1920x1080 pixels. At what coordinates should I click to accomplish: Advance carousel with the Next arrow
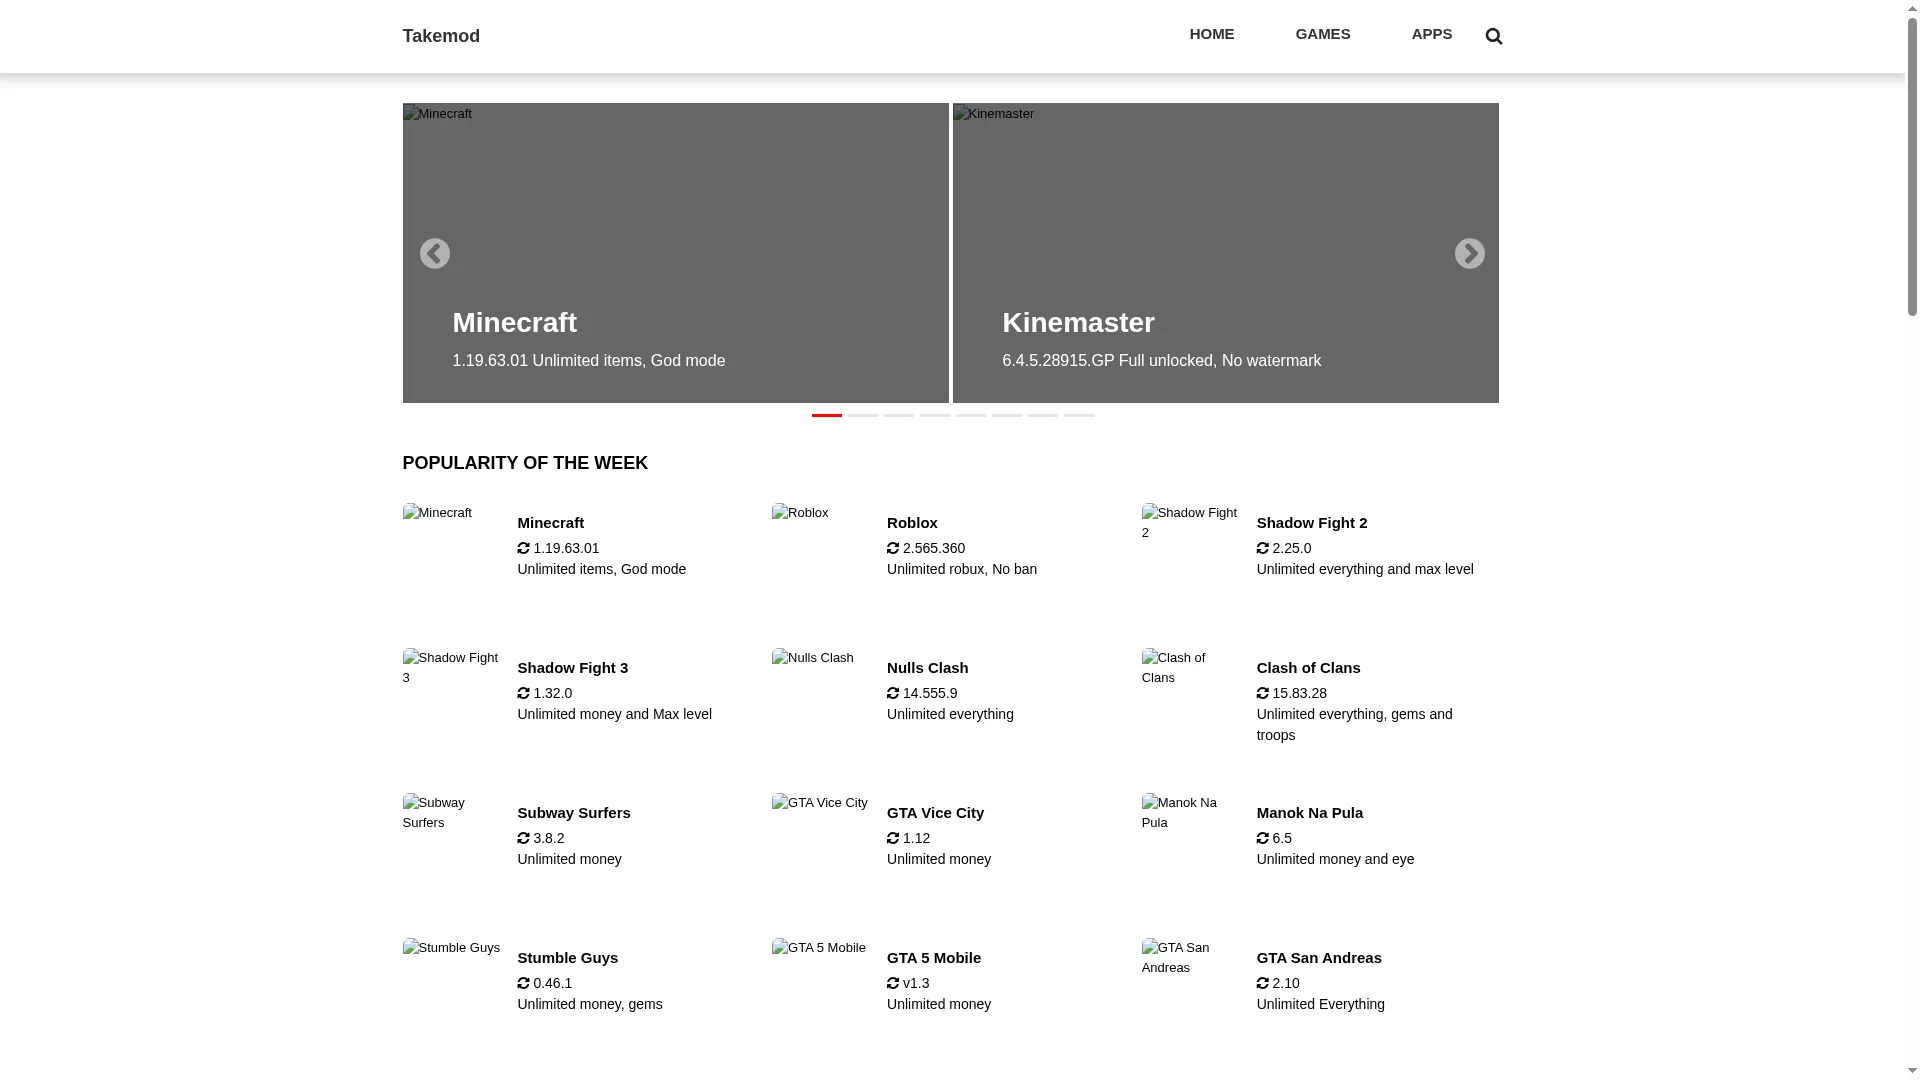1469,254
